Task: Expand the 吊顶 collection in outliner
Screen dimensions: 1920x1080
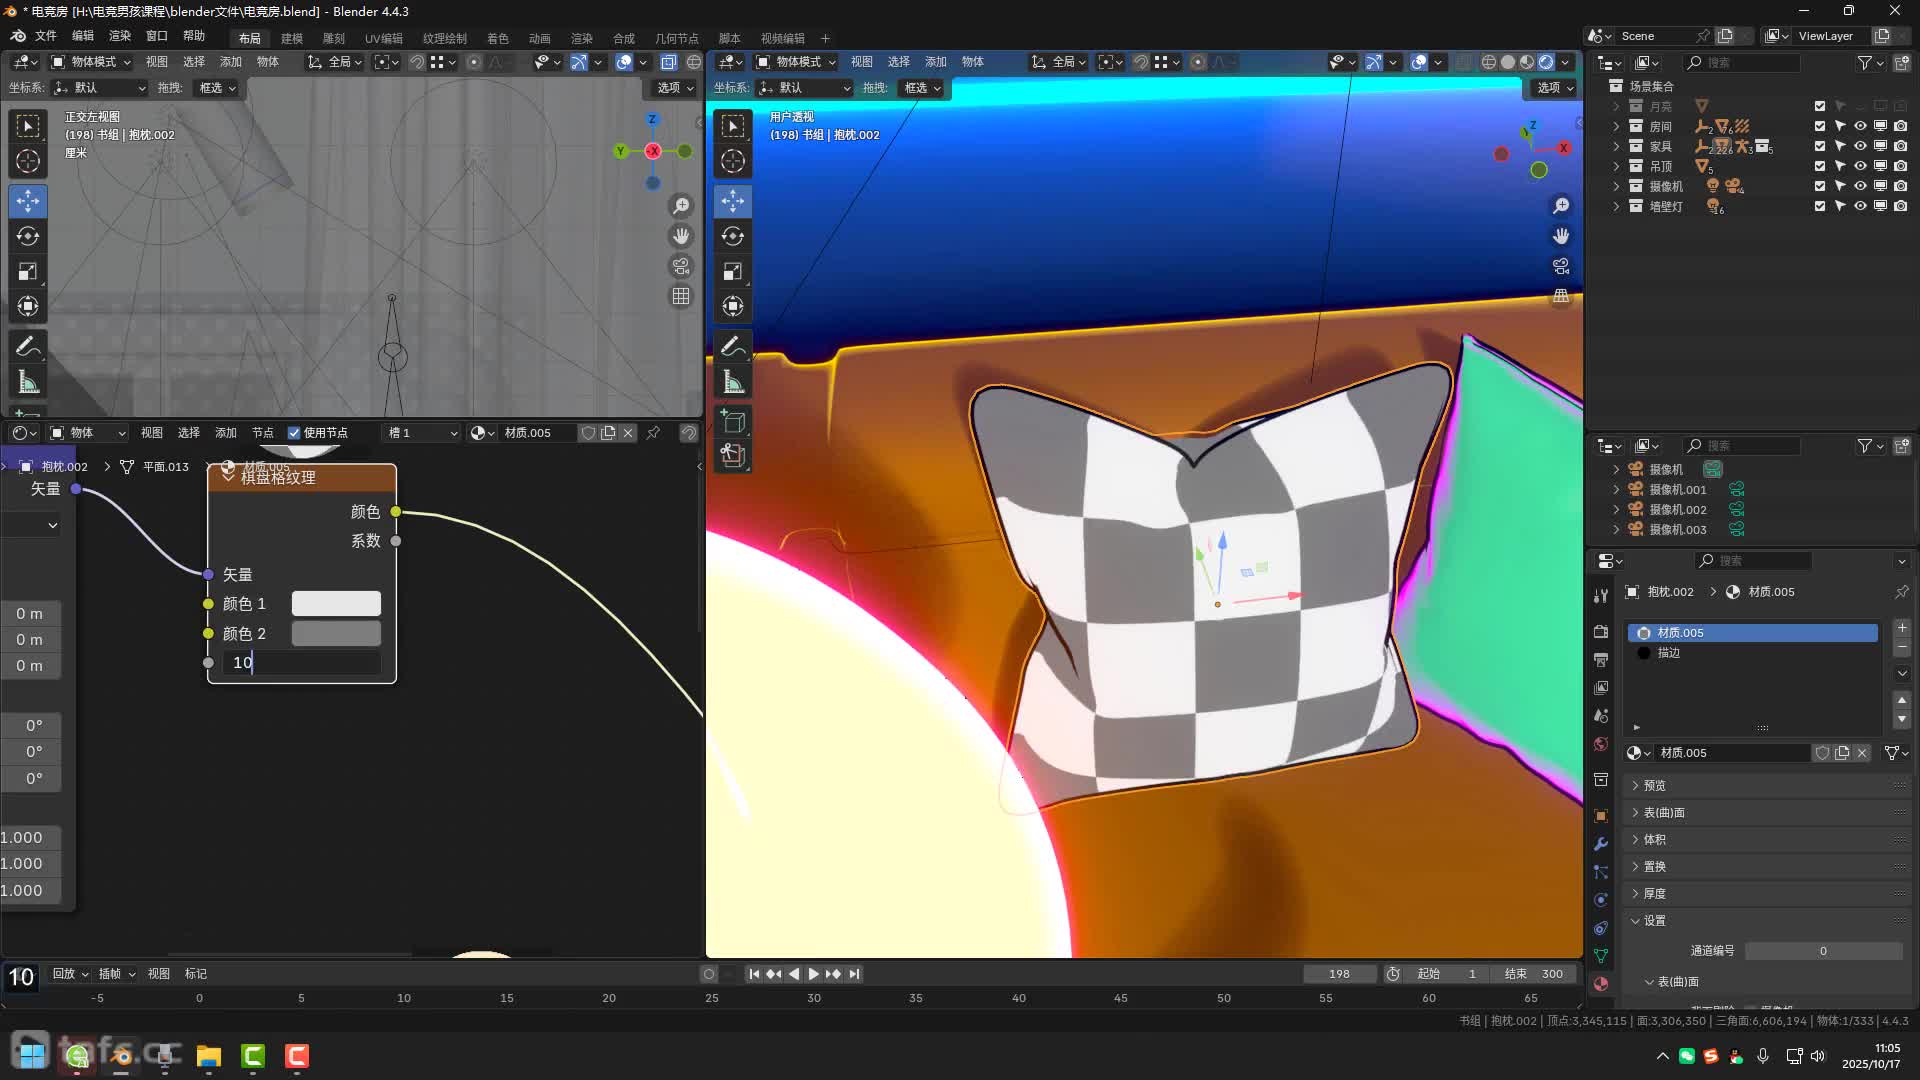Action: [x=1616, y=166]
